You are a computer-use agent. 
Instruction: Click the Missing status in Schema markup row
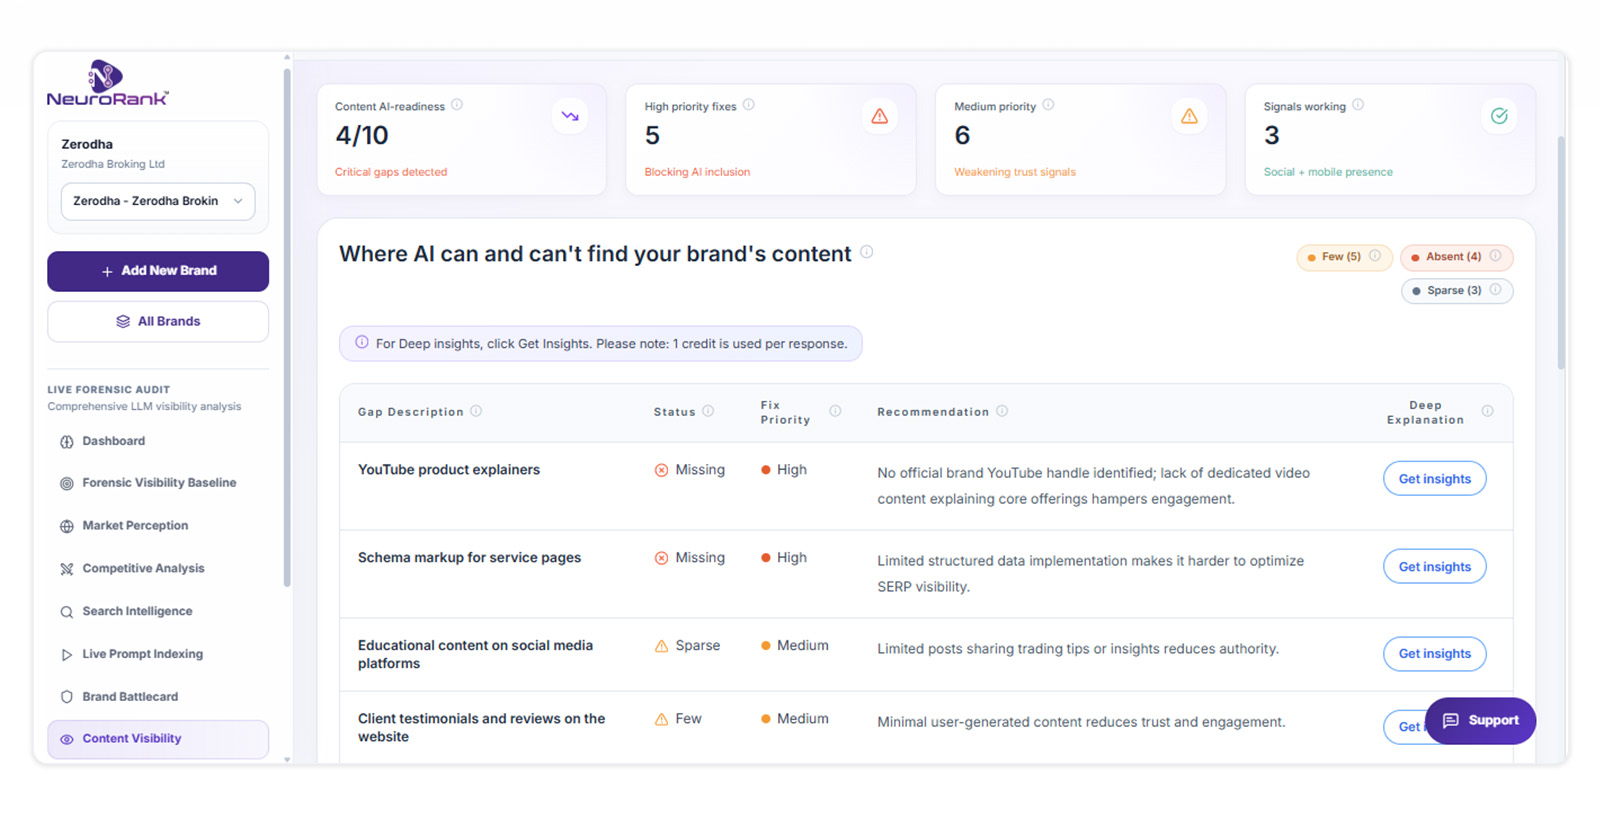click(x=690, y=558)
